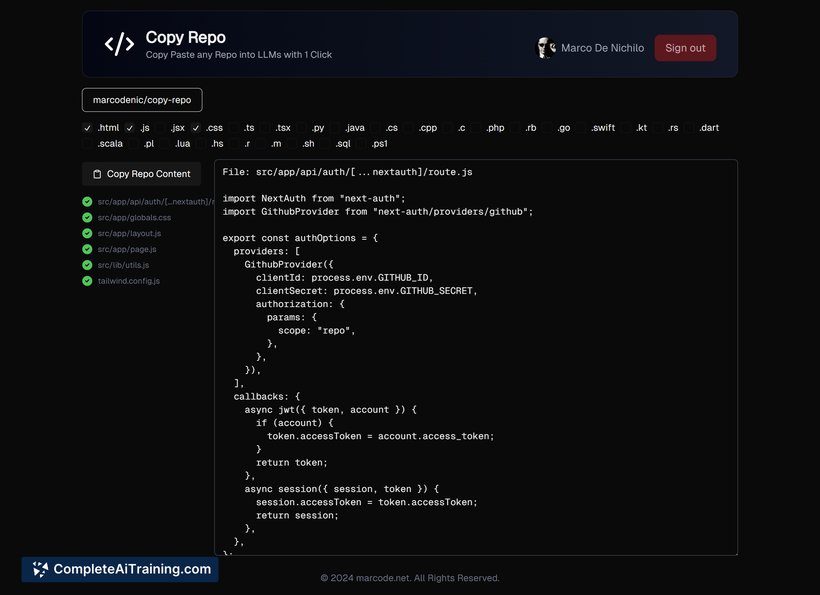Click the 'File: src/app/api/auth' line in the code preview
820x595 pixels.
(x=347, y=172)
